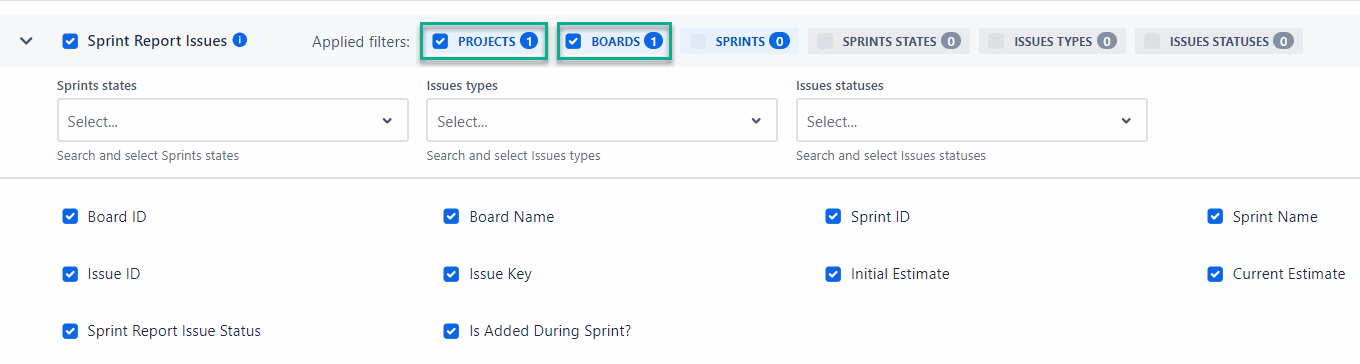Uncheck the Sprint Report Issues checkbox
The width and height of the screenshot is (1360, 364).
[70, 41]
